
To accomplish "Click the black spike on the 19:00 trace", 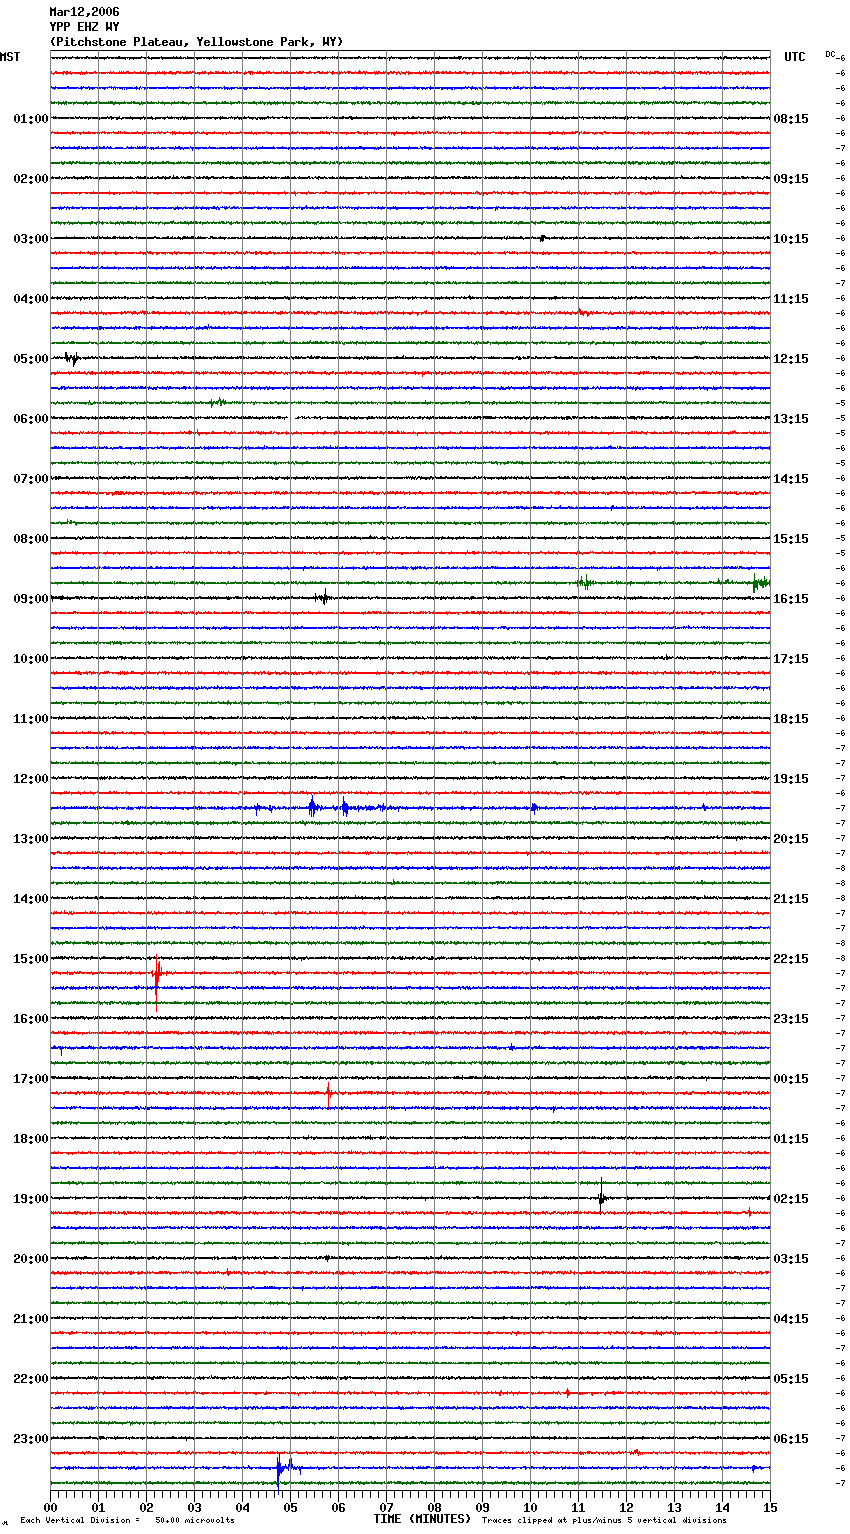I will point(601,1198).
